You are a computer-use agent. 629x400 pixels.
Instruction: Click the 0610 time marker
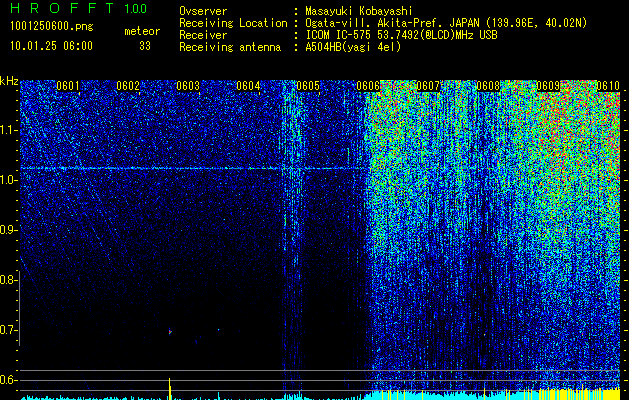tap(608, 86)
